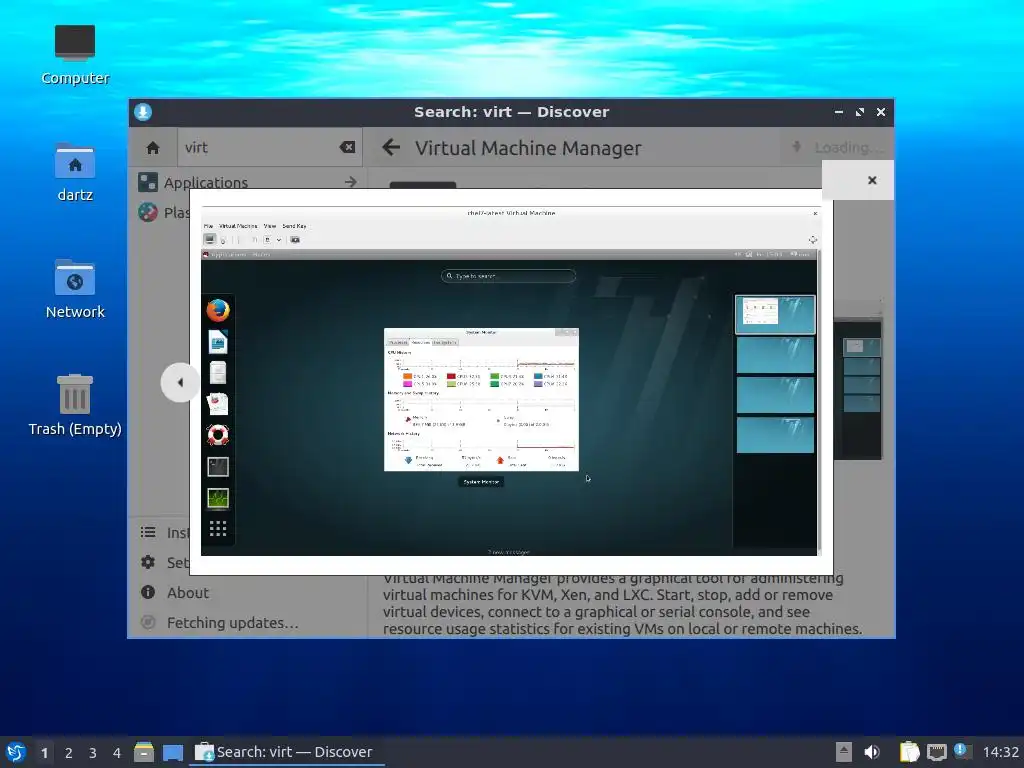The width and height of the screenshot is (1024, 768).
Task: Clear the 'virt' search text
Action: (x=347, y=147)
